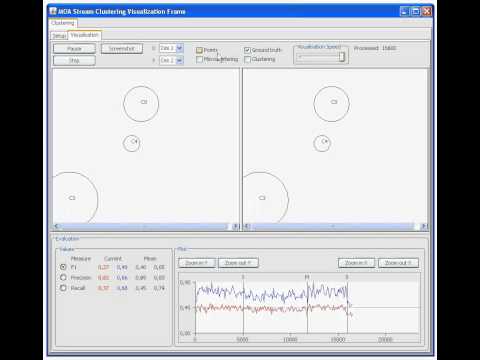Screen dimensions: 480x360
Task: Click the Zoom in Y button
Action: click(197, 263)
